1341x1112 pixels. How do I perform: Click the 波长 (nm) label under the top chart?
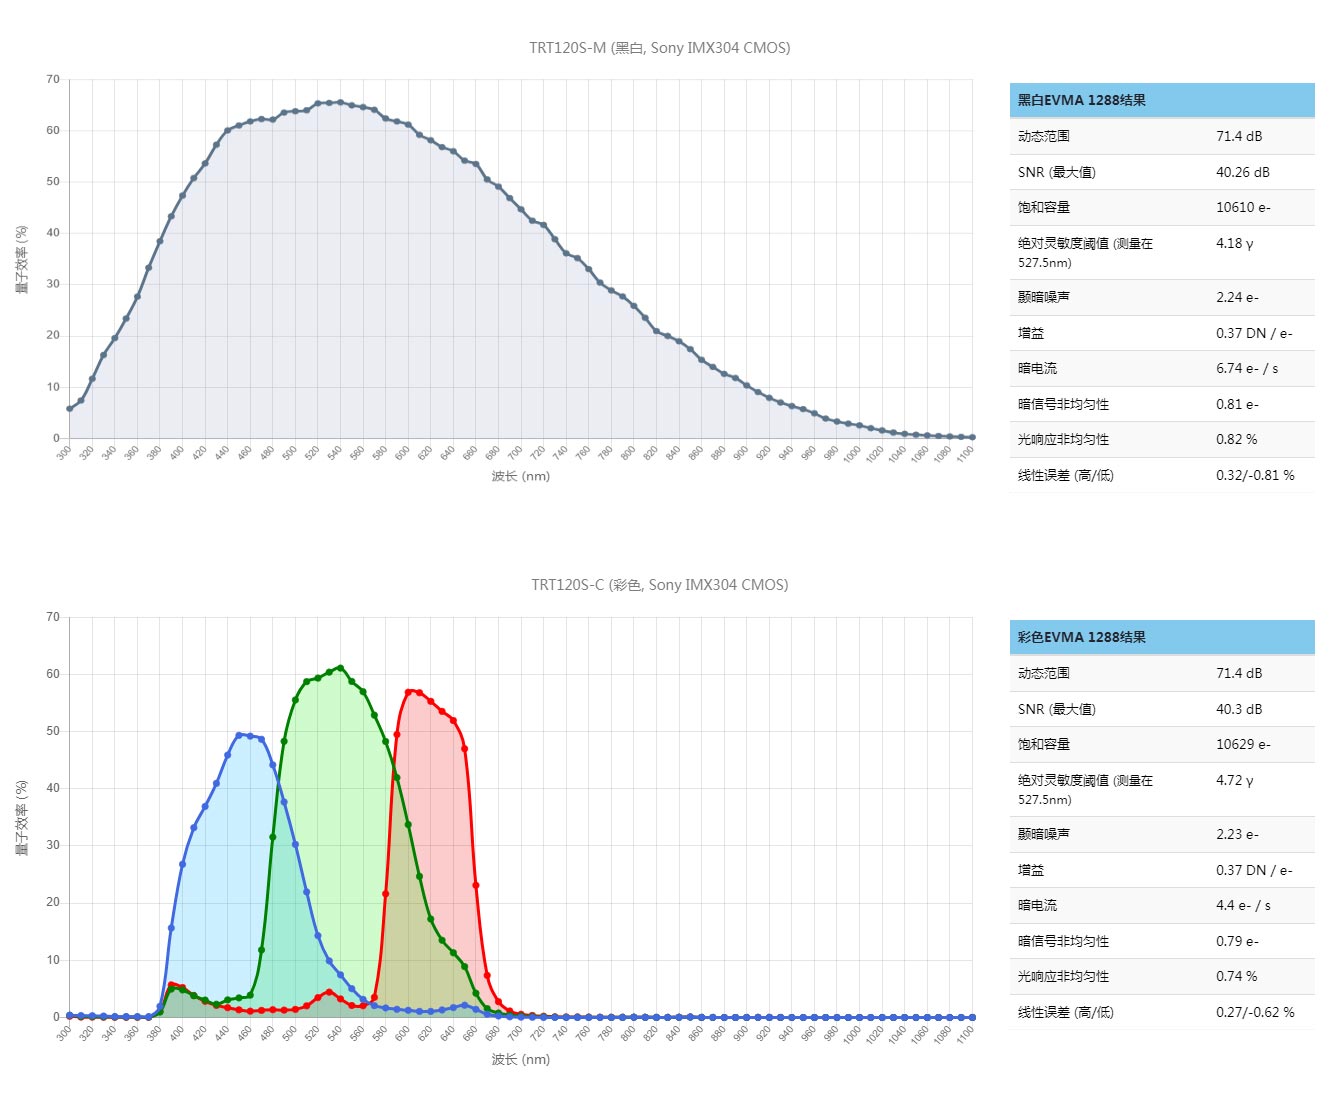[520, 476]
